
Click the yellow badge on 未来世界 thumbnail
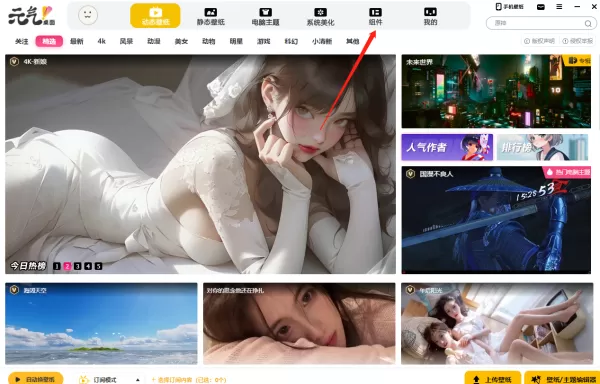tap(577, 60)
